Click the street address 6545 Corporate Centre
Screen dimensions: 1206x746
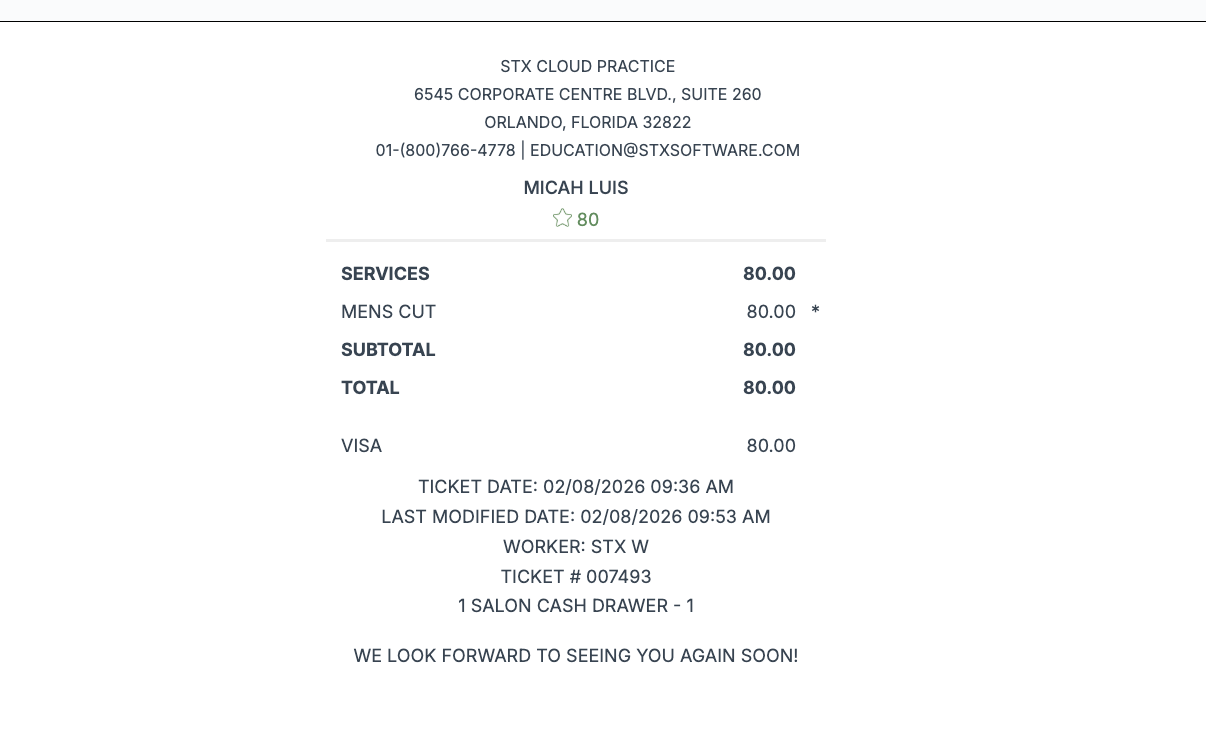(x=587, y=94)
